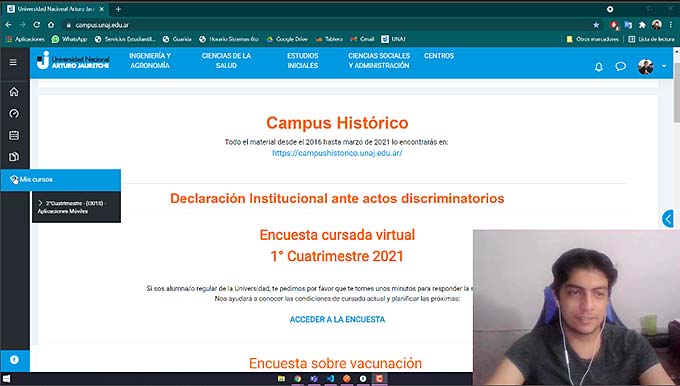Image resolution: width=680 pixels, height=386 pixels.
Task: Open the Aplicaciones bookmark
Action: coord(25,39)
